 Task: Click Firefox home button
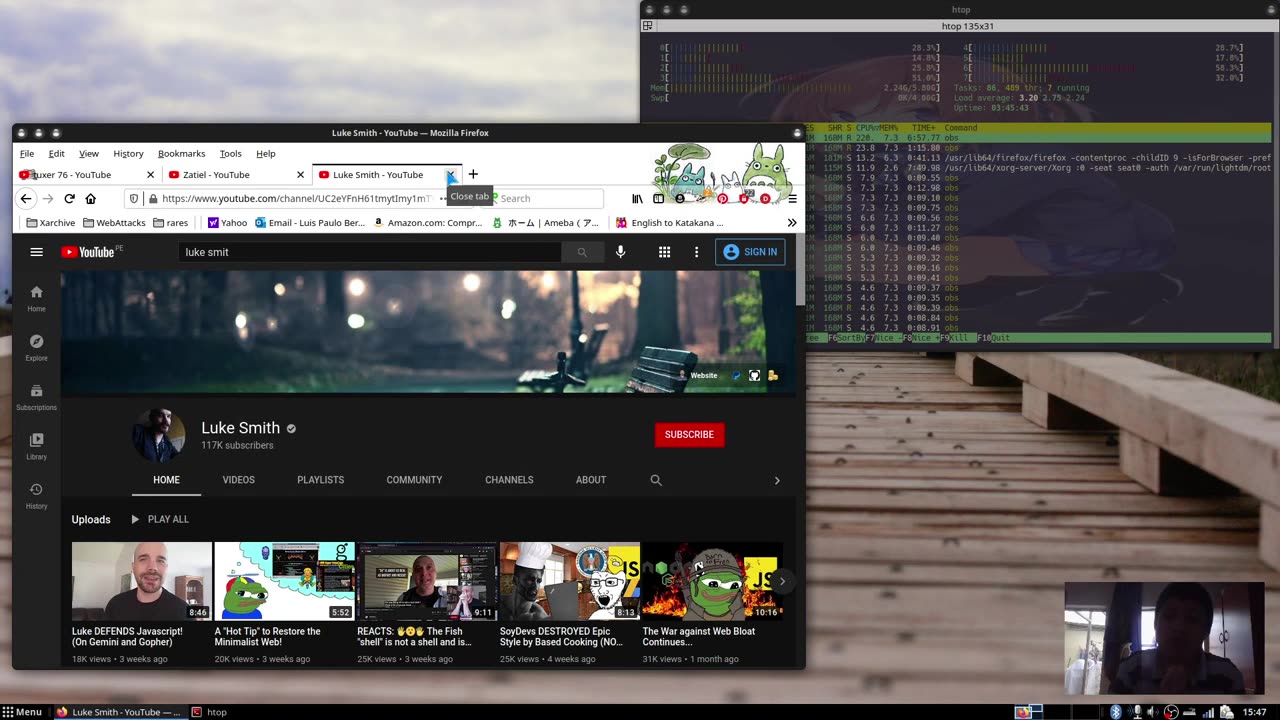coord(90,198)
